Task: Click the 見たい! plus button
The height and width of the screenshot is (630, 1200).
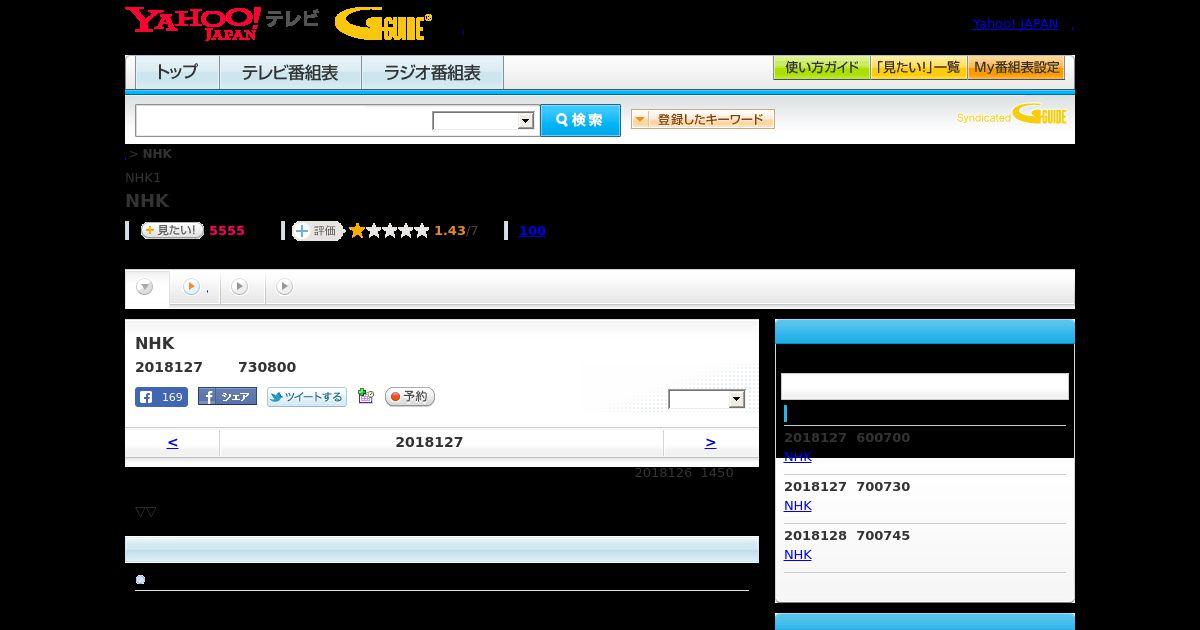Action: click(172, 230)
